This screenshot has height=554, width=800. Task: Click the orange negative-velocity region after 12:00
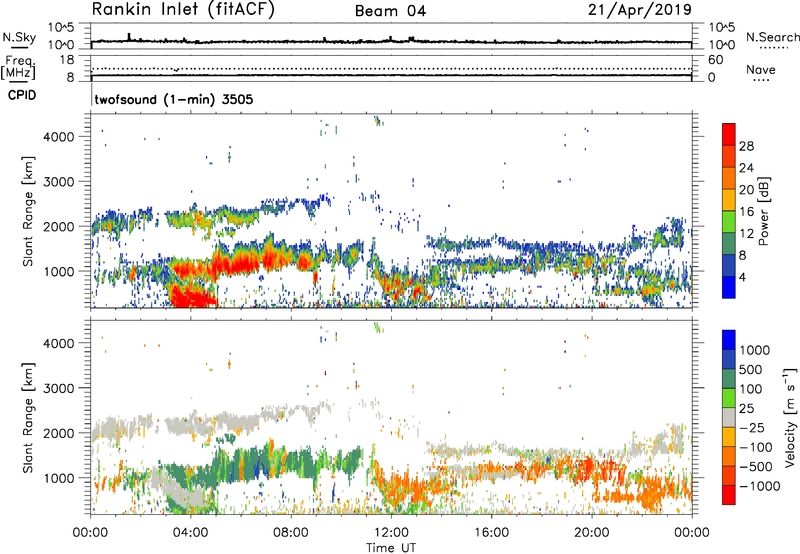click(408, 490)
